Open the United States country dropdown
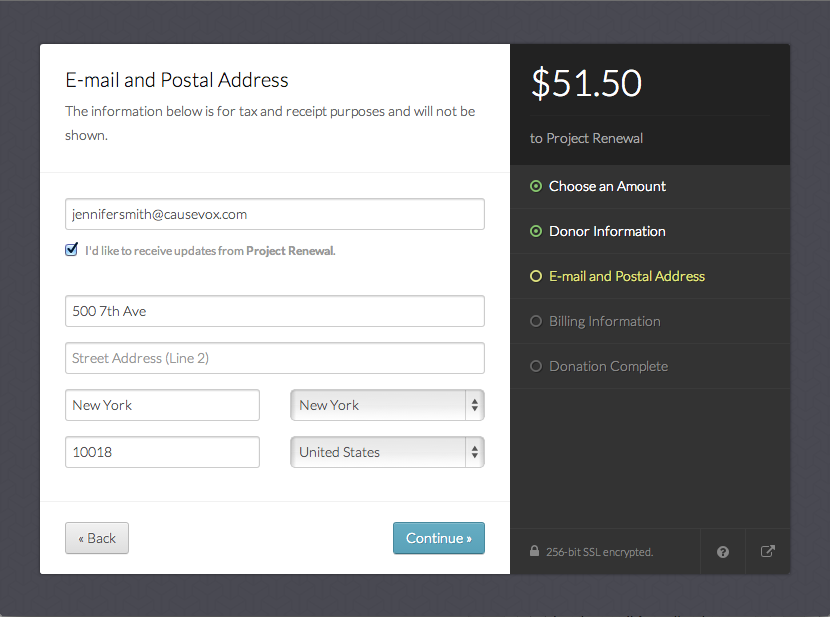Screen dimensions: 830x617 [x=387, y=452]
